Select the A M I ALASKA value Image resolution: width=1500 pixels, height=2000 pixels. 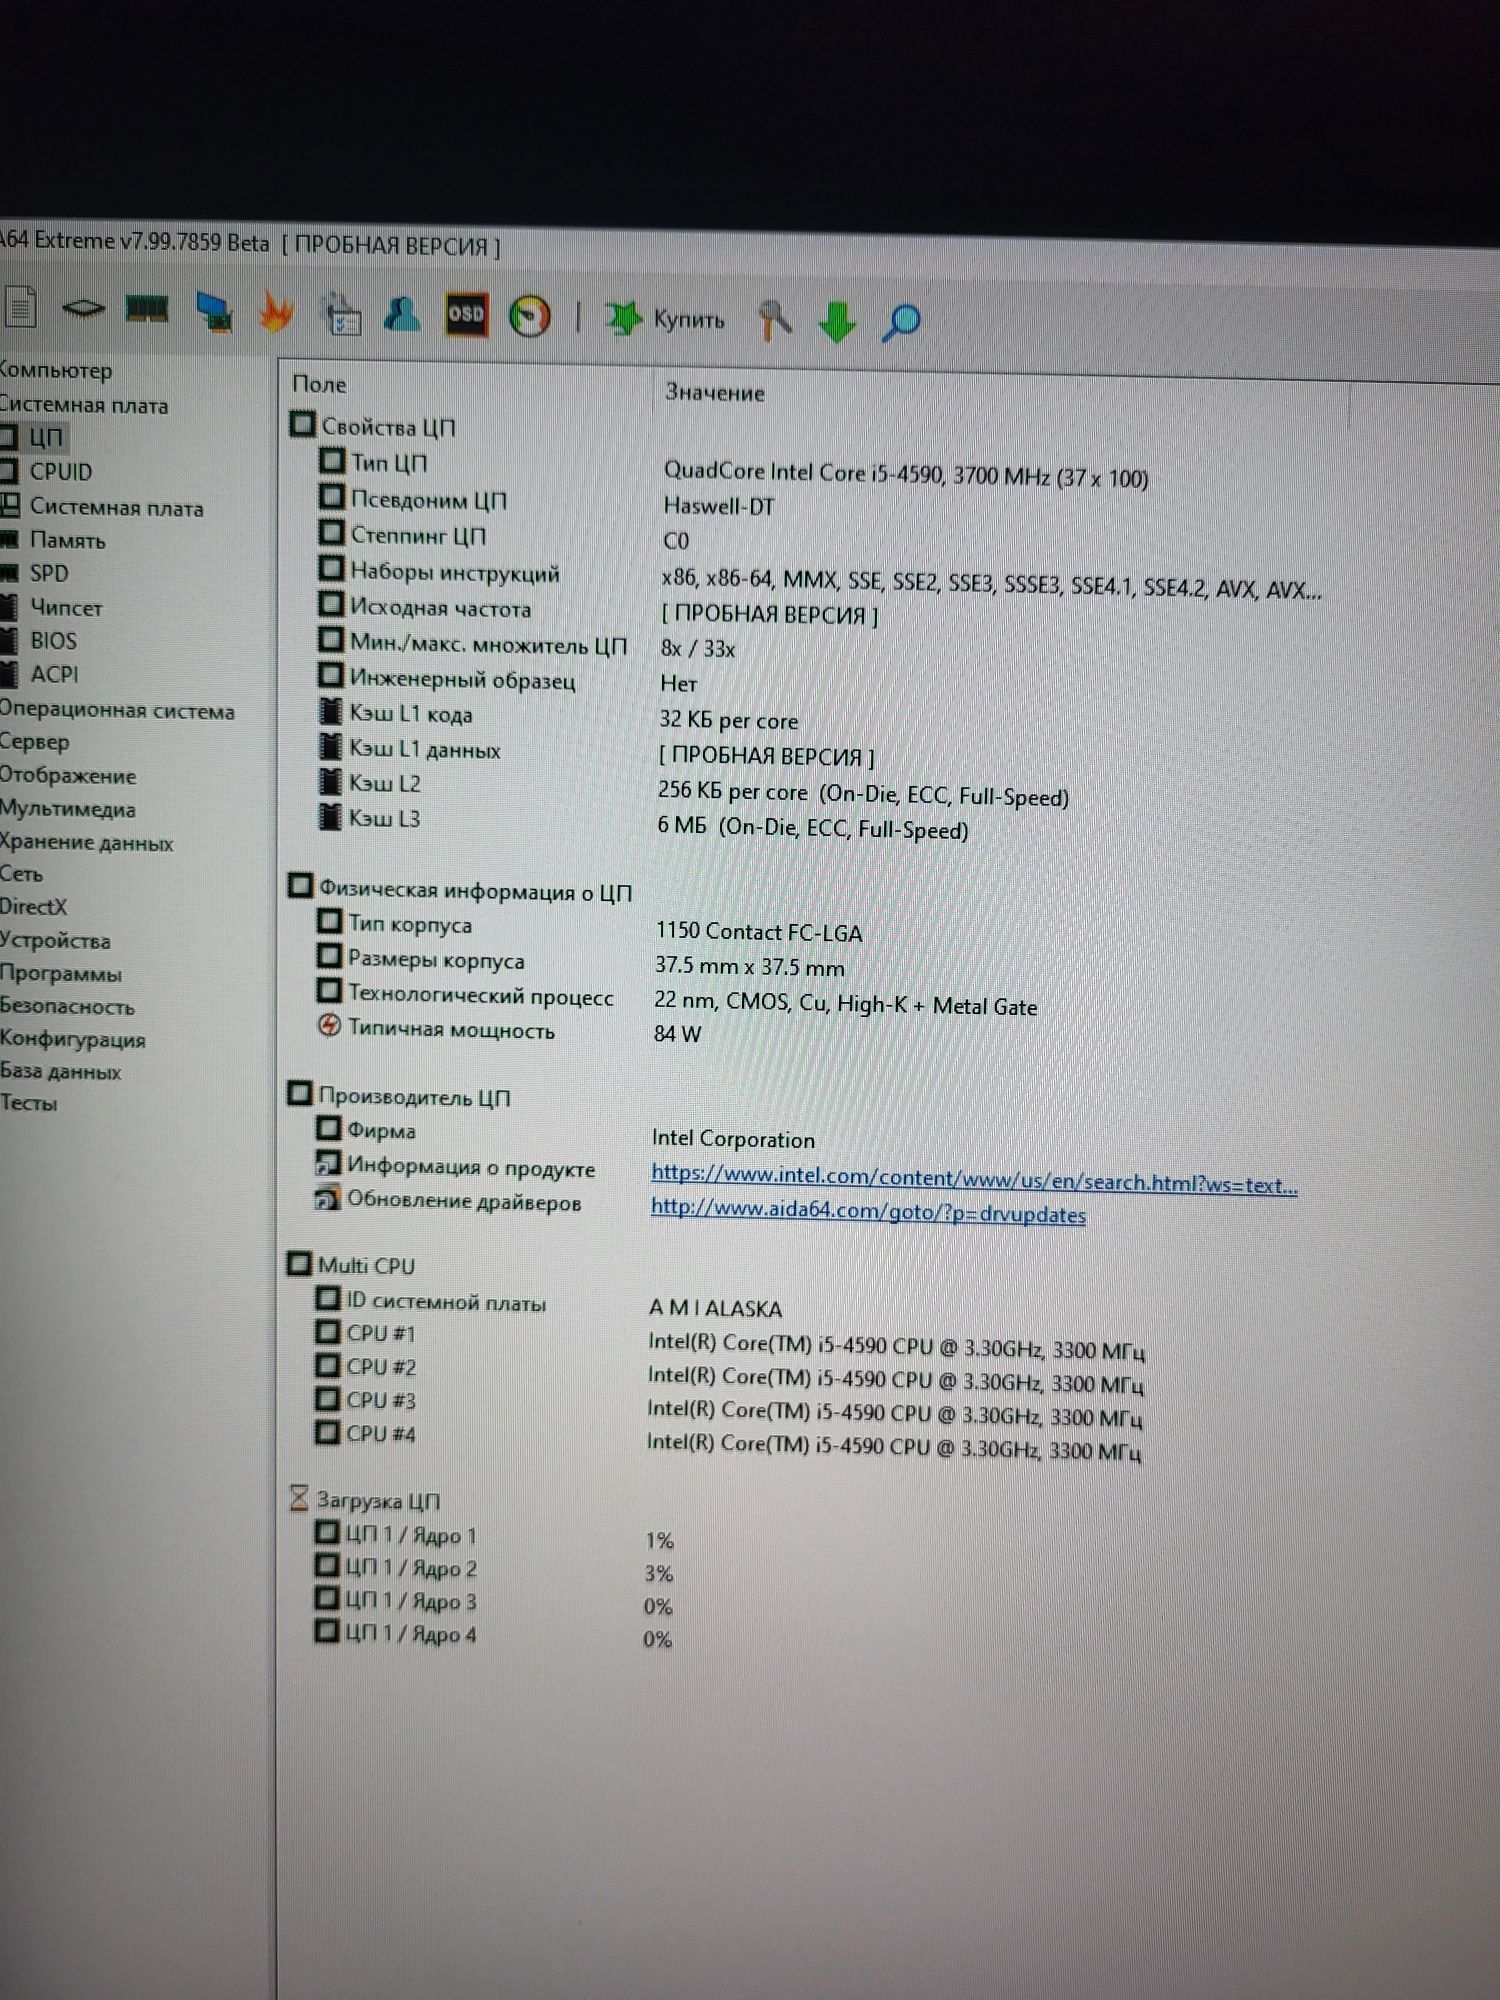click(716, 1308)
